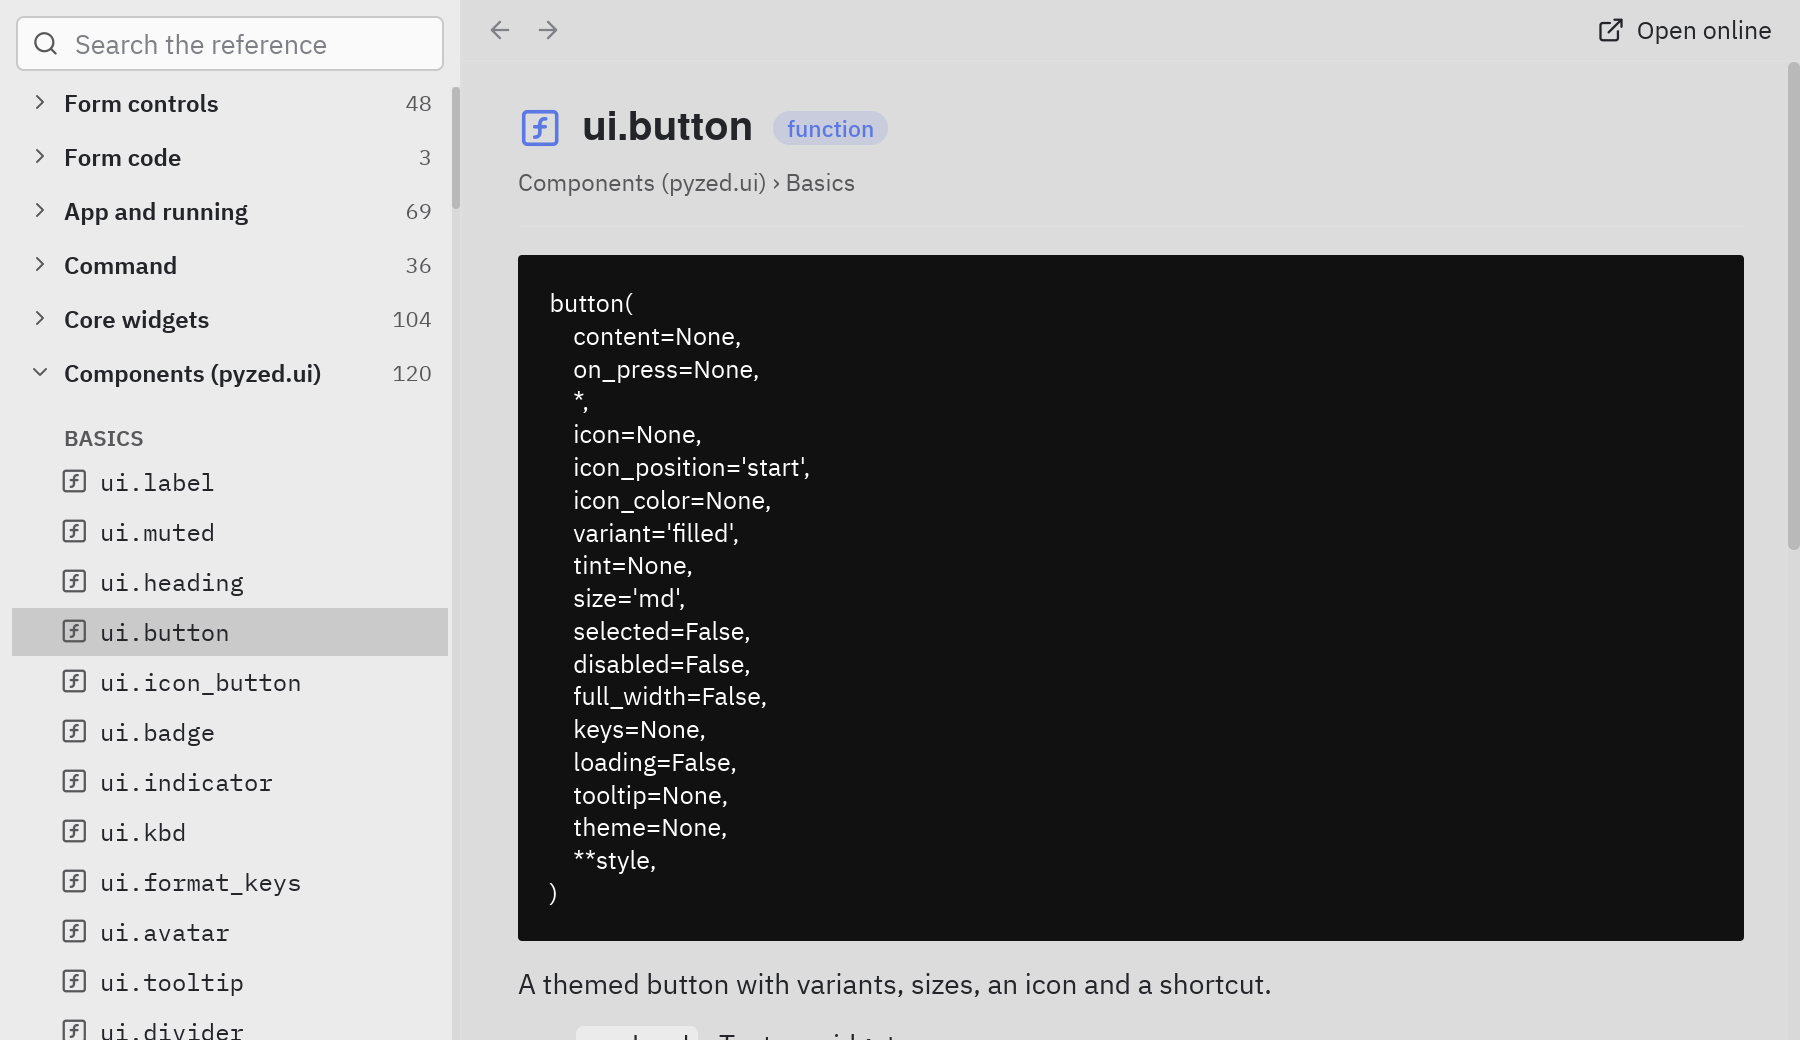The width and height of the screenshot is (1800, 1040).
Task: Click Components (pyzed.ui) in the breadcrumb
Action: pos(642,183)
